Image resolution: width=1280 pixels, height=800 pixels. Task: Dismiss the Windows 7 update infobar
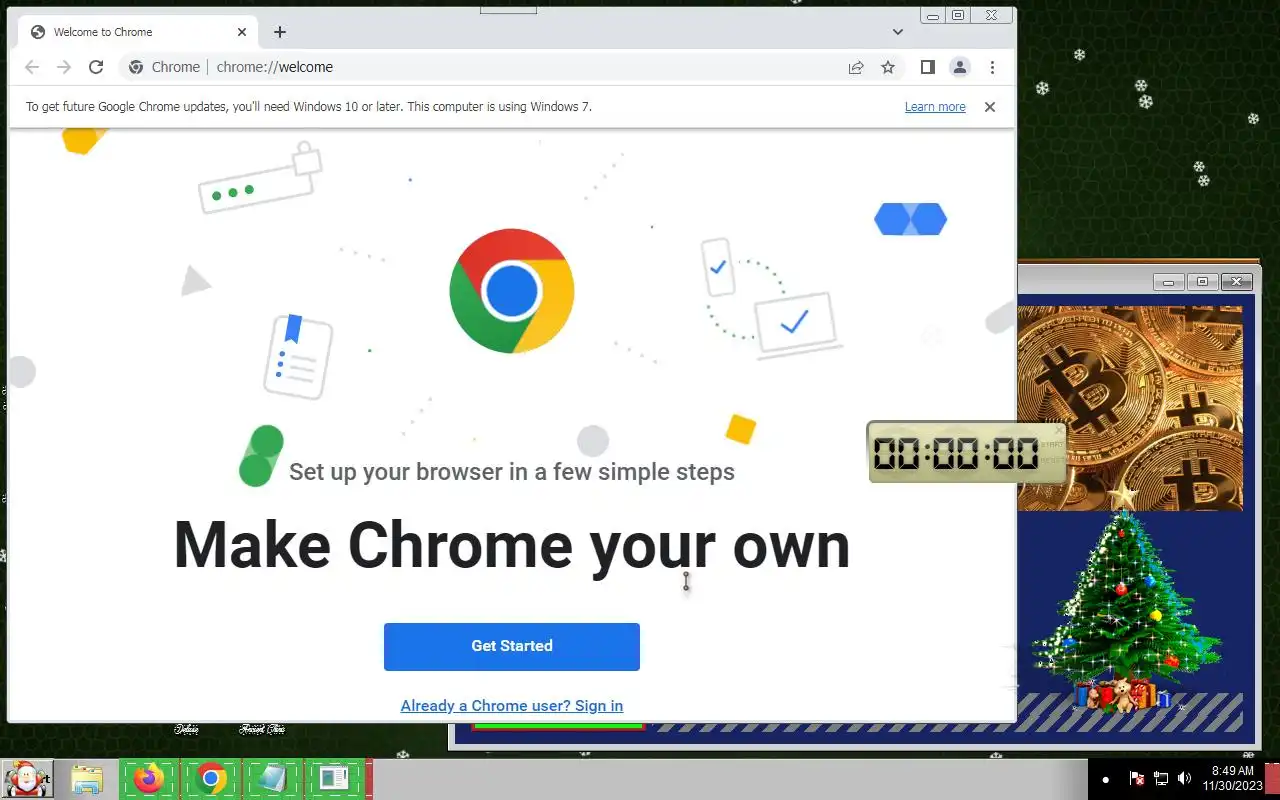990,107
